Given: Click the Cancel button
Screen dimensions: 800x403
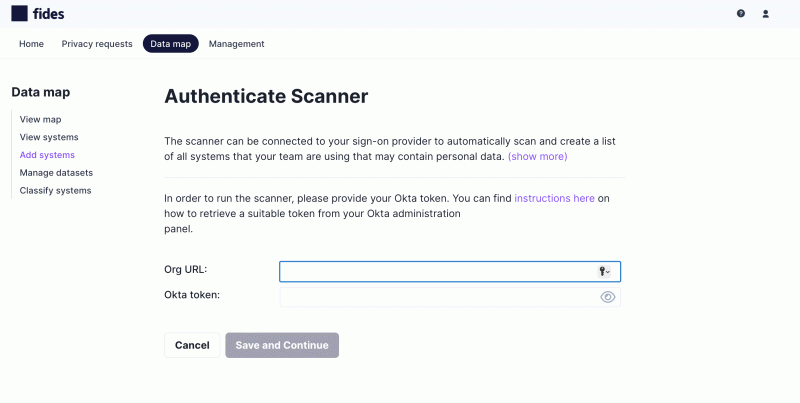Looking at the screenshot, I should tap(192, 345).
